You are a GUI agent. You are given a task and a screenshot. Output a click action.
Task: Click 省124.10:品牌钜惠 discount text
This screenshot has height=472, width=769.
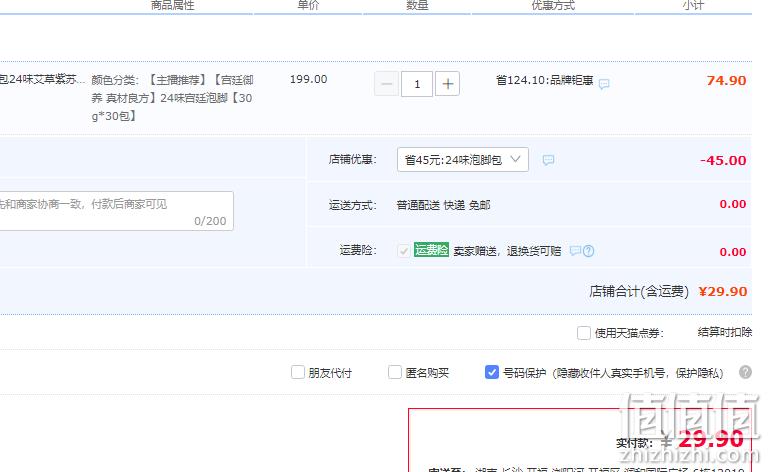point(544,80)
